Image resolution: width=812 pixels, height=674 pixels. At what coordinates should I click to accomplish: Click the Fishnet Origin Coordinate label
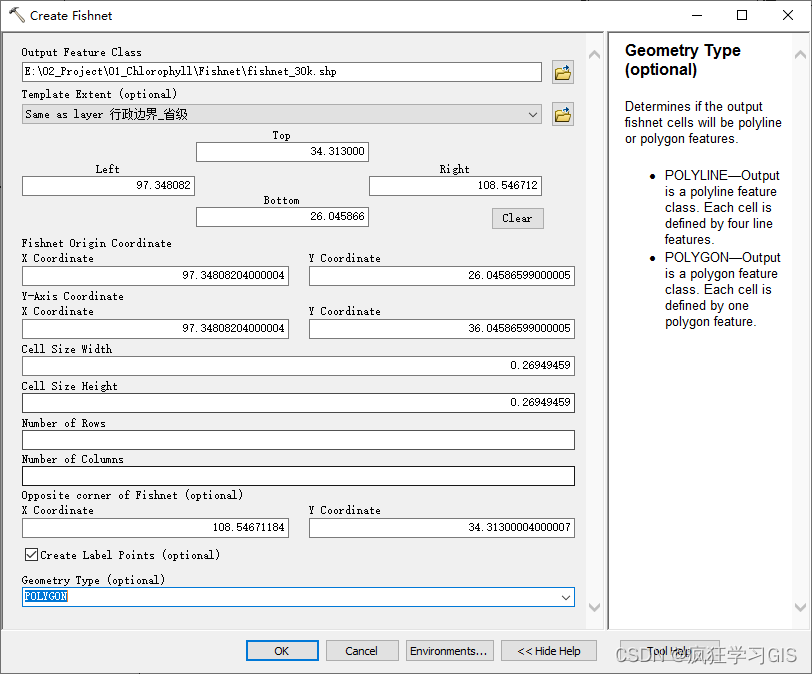pyautogui.click(x=96, y=243)
